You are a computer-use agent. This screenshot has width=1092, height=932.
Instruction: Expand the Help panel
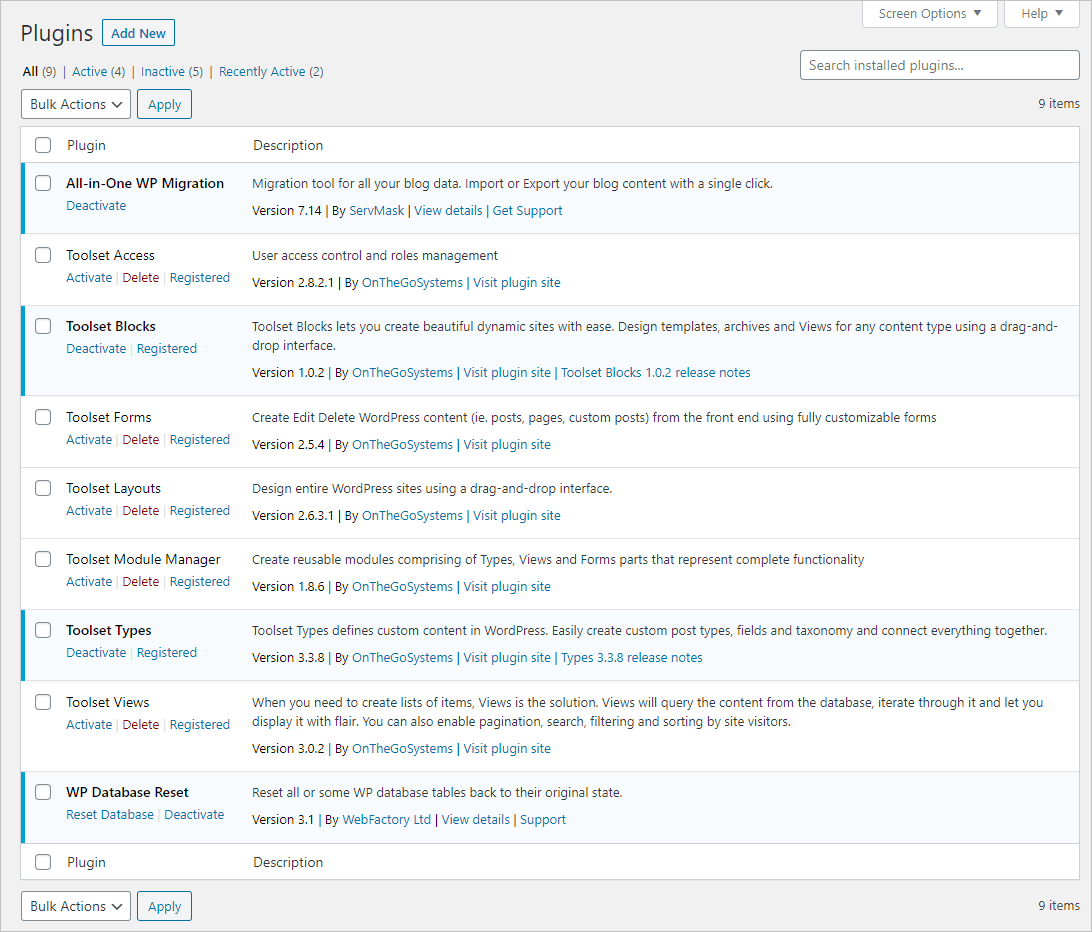(x=1042, y=14)
